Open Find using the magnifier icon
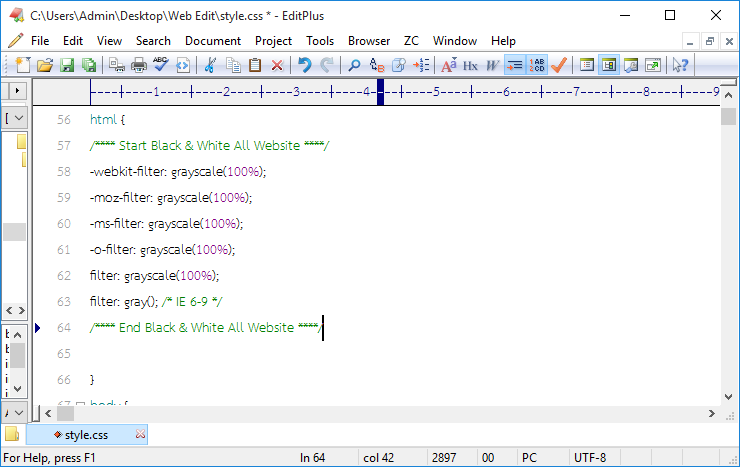 click(x=353, y=65)
